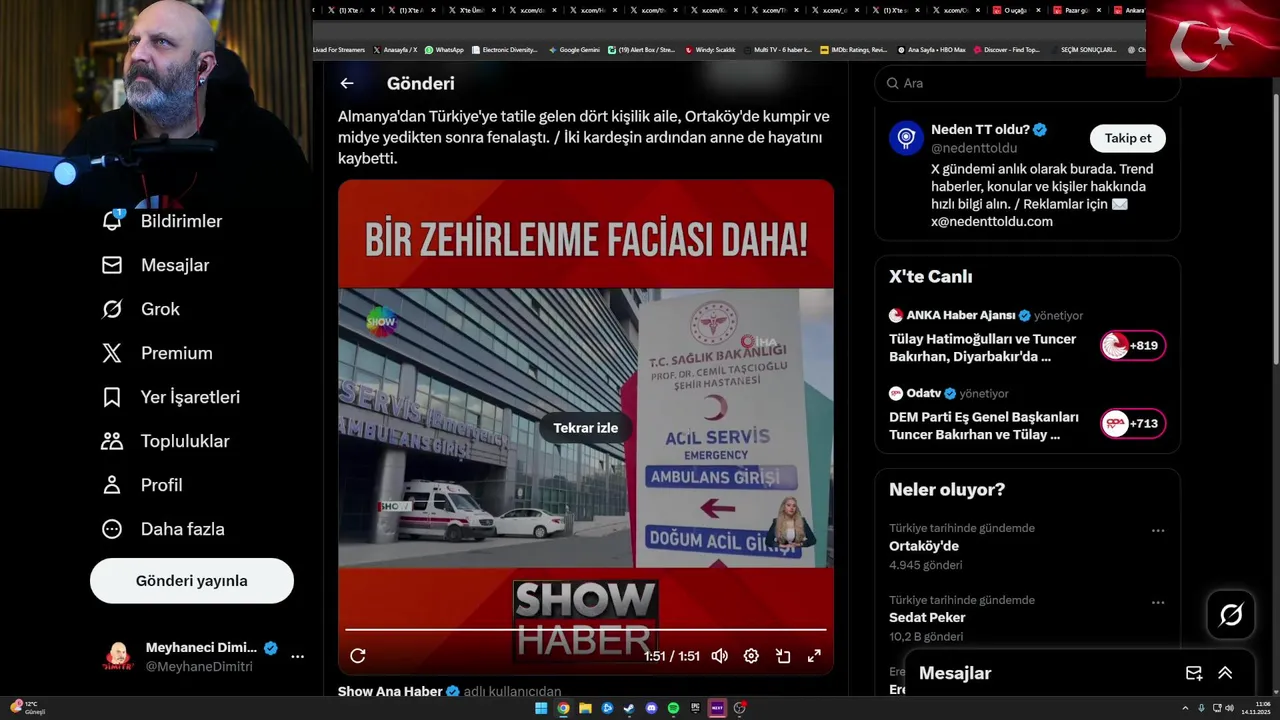The height and width of the screenshot is (720, 1280).
Task: Compose new message in Mesajlar drawer
Action: 1193,673
